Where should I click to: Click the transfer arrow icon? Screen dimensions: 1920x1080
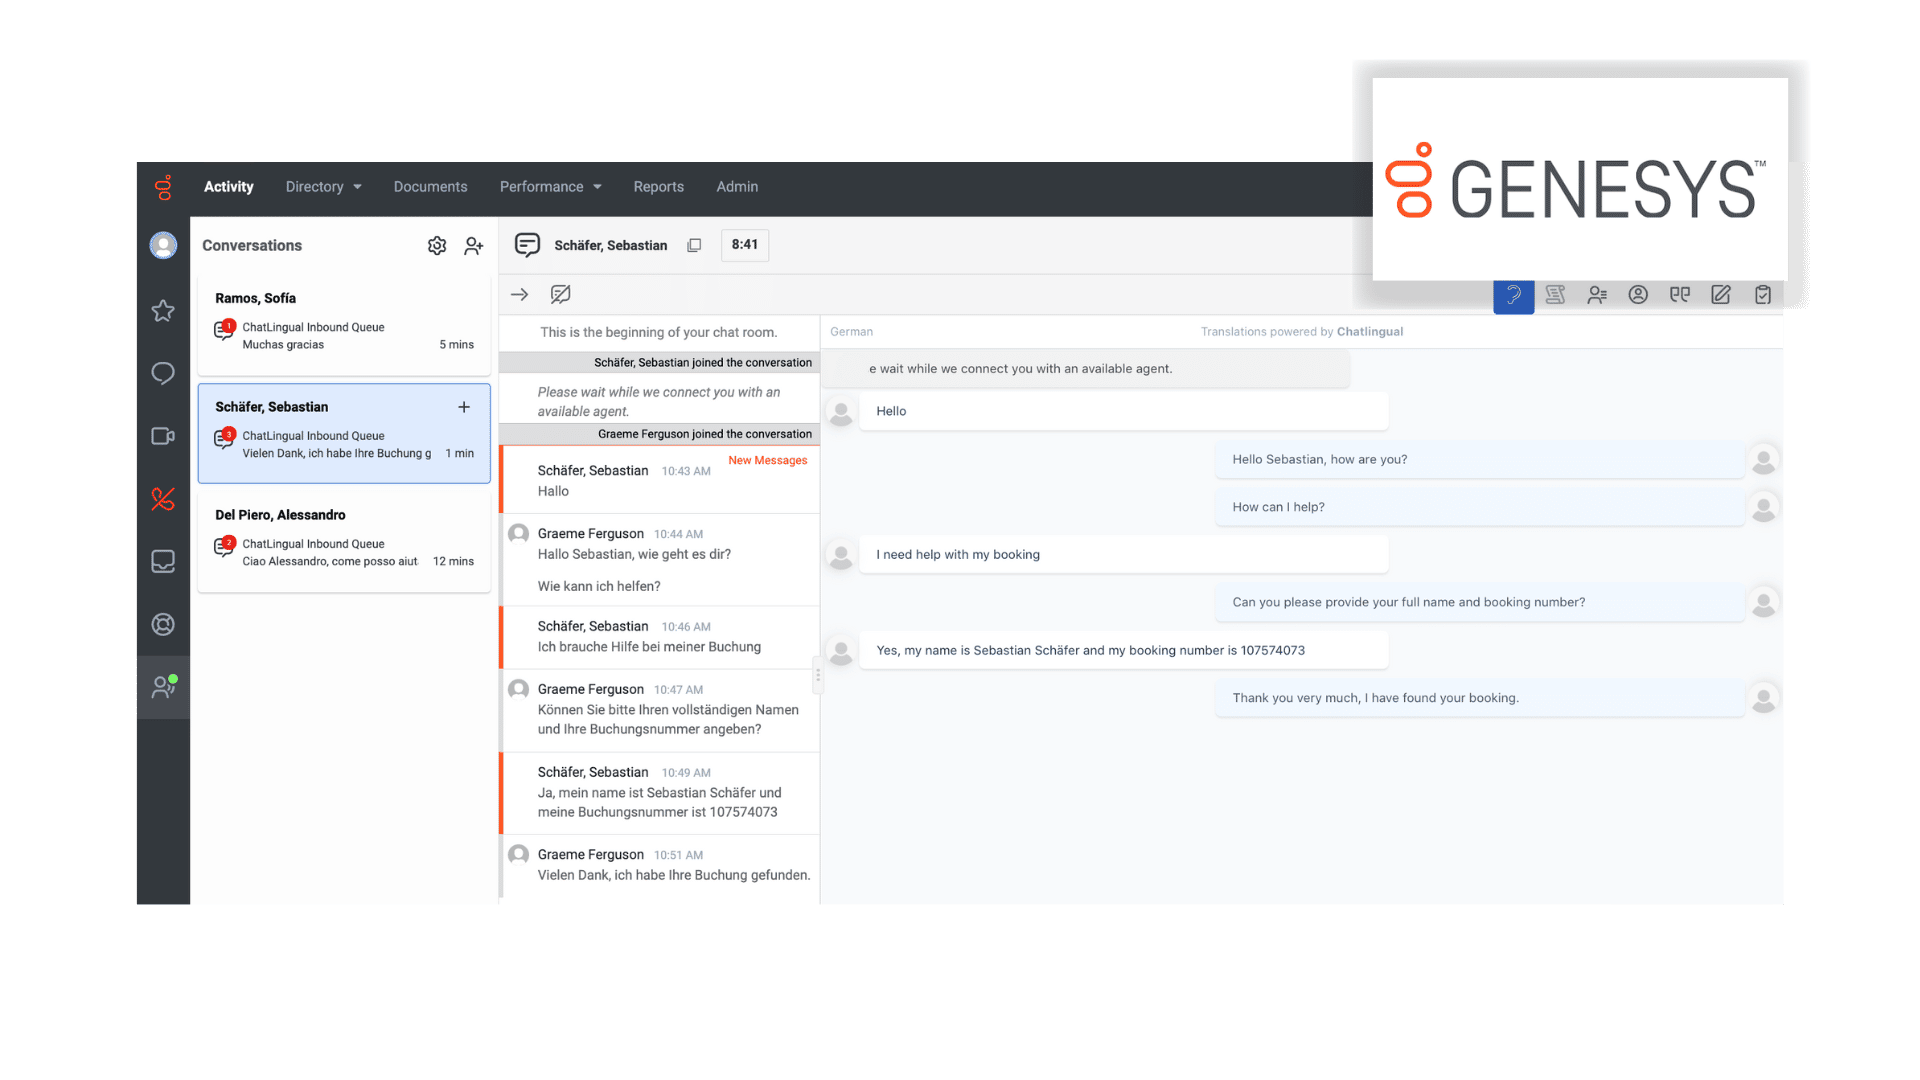tap(519, 294)
